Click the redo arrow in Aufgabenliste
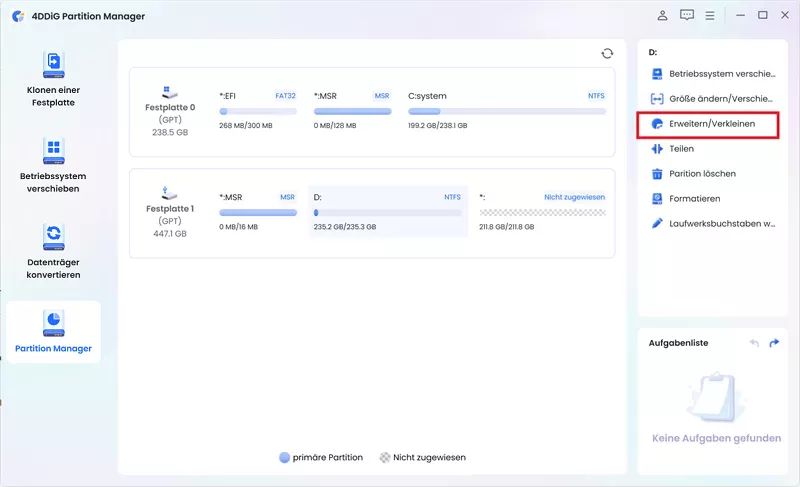 (774, 343)
